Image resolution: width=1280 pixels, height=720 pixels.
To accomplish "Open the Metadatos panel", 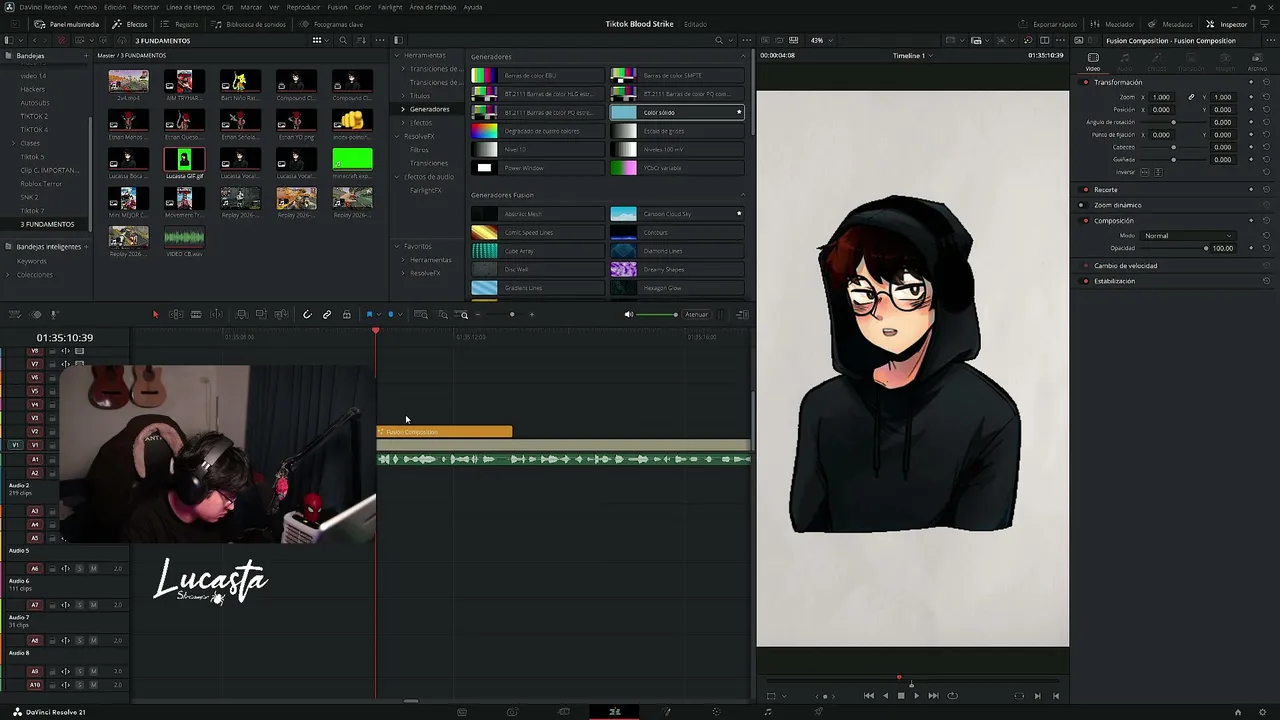I will pyautogui.click(x=1171, y=24).
